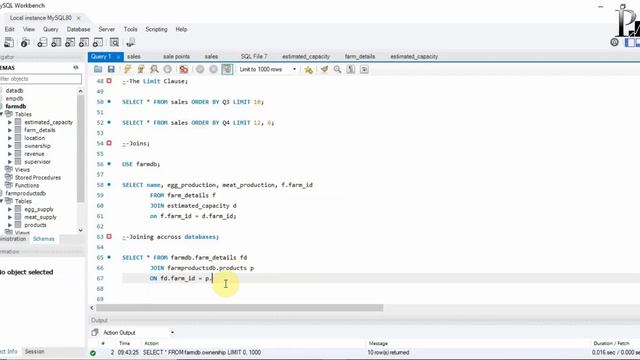This screenshot has width=640, height=360.
Task: Expand the products table node
Action: point(10,225)
